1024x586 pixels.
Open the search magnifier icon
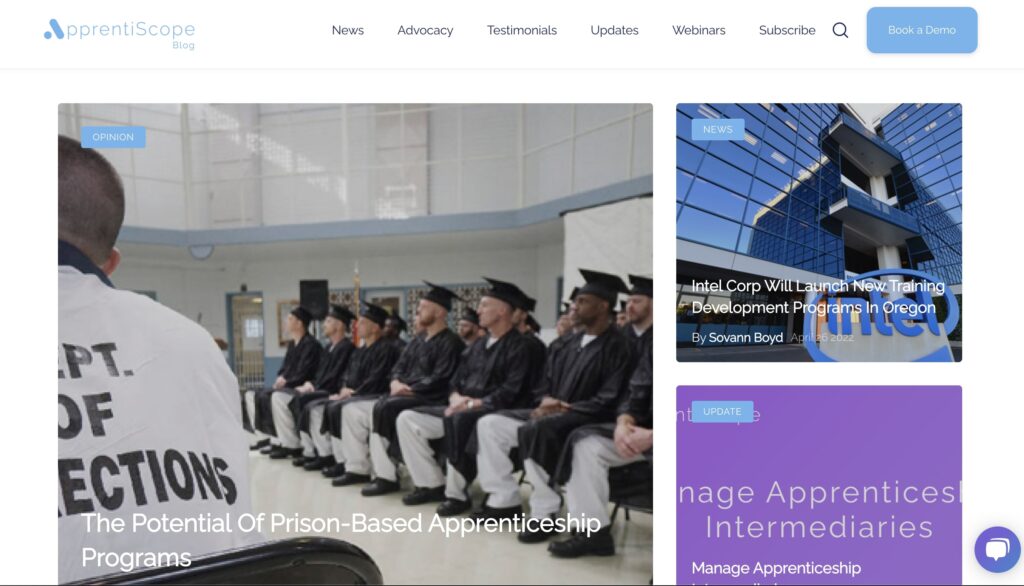coord(840,30)
